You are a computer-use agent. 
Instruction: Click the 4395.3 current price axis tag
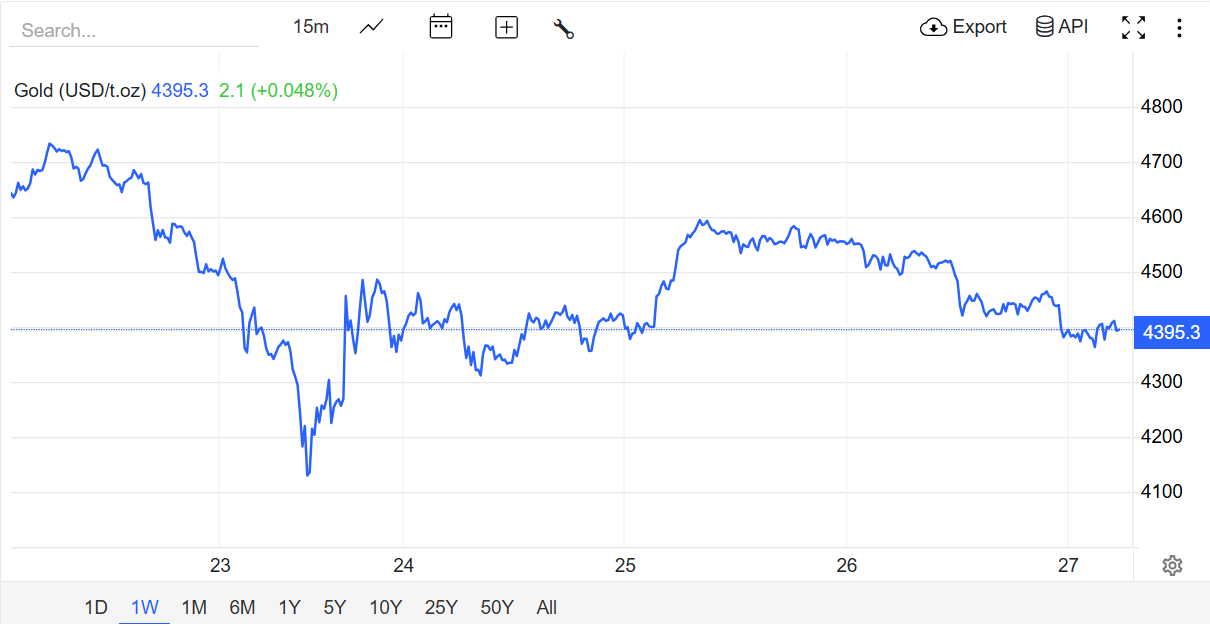pos(1171,333)
